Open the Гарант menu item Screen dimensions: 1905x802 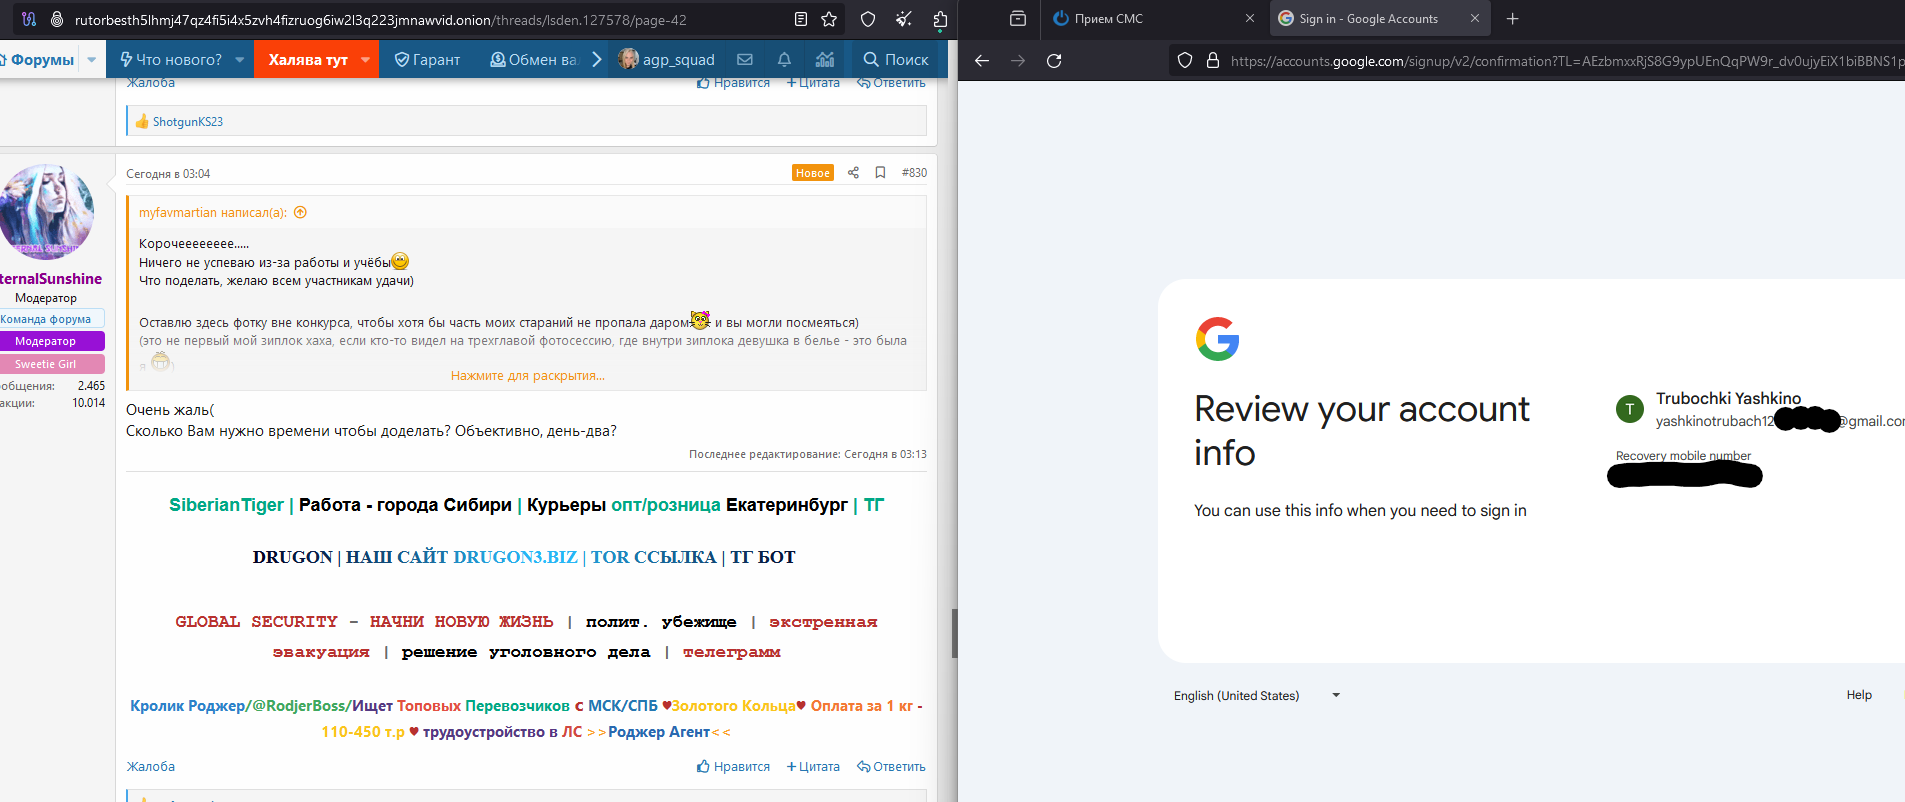427,60
